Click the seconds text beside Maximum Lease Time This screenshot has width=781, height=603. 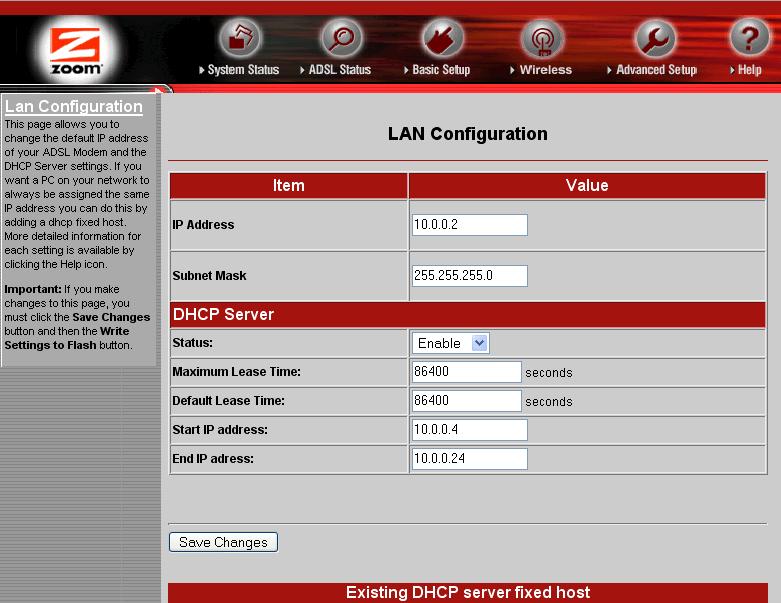(x=549, y=372)
